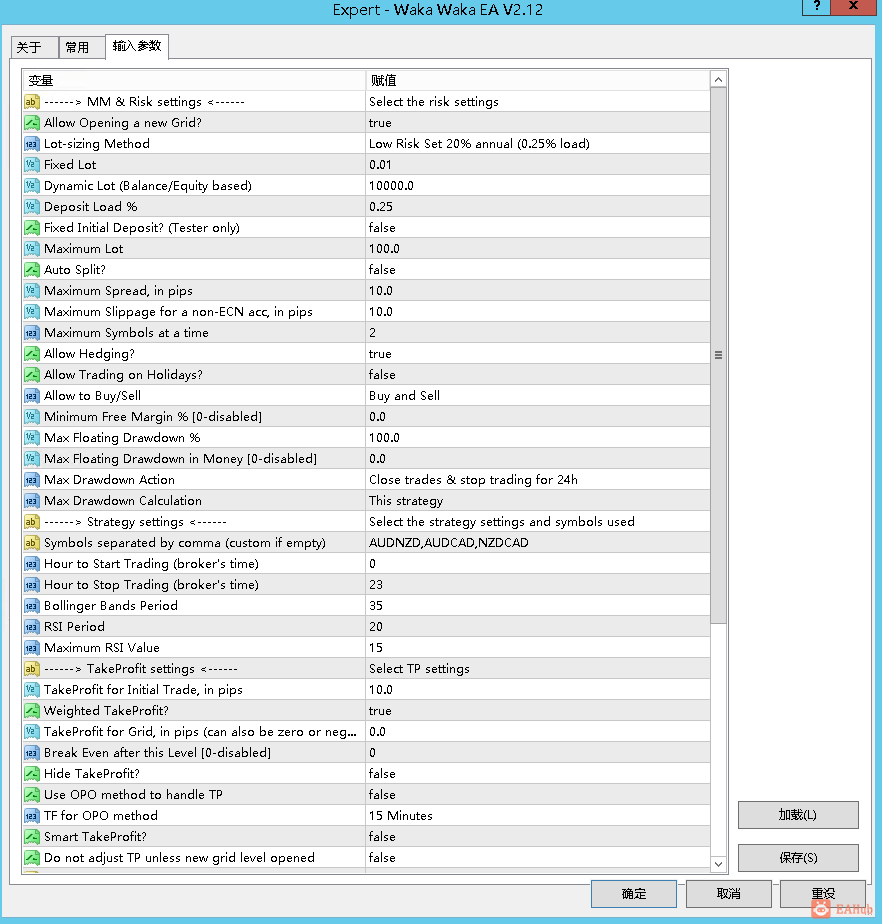Click the icon beside Dynamic Lot row
The image size is (882, 924).
(x=32, y=186)
